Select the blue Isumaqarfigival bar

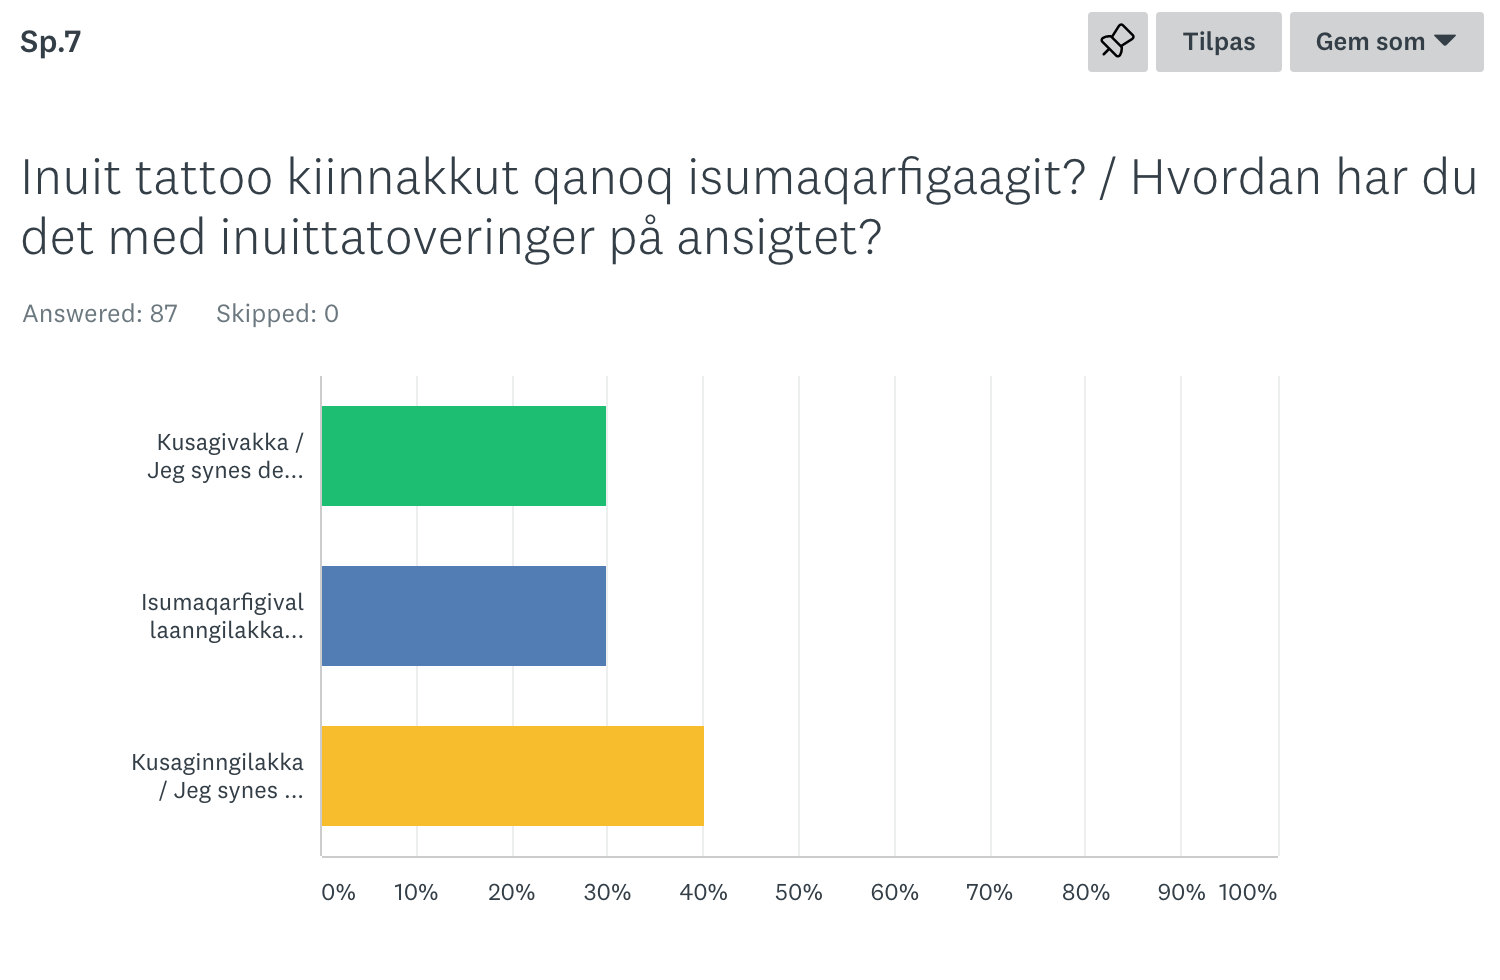click(x=464, y=616)
